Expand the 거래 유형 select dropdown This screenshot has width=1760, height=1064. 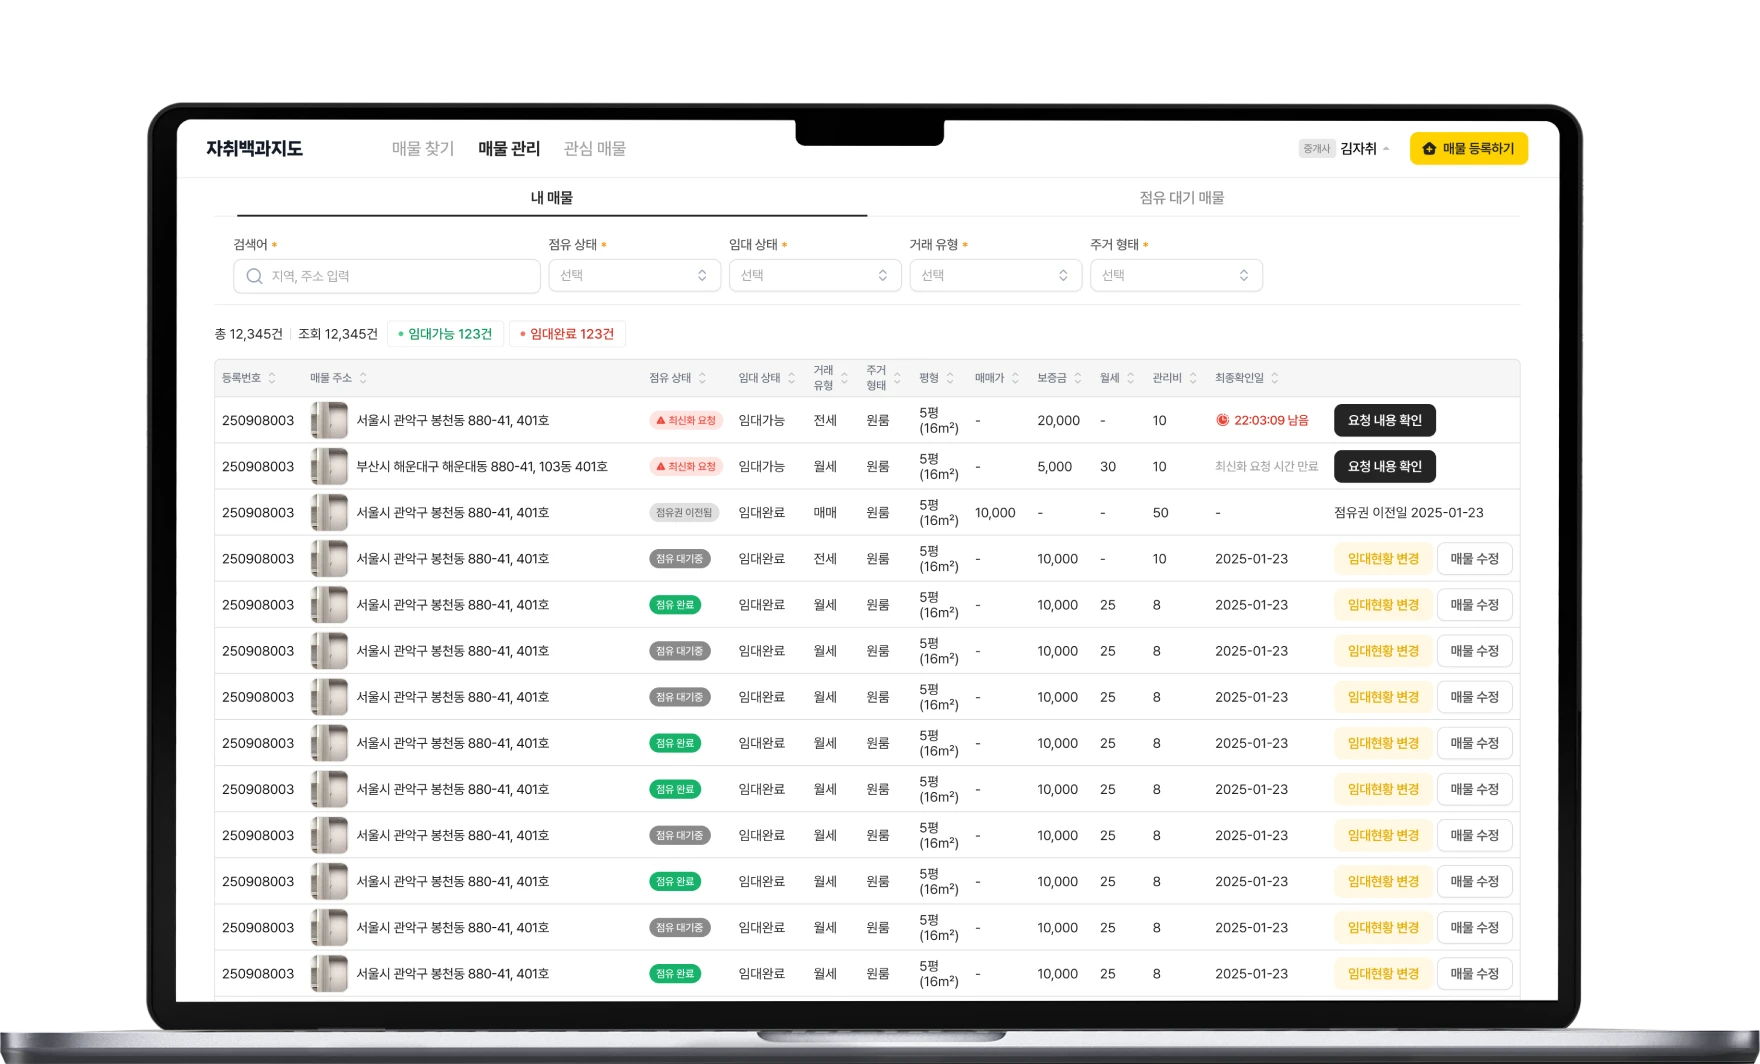[995, 276]
